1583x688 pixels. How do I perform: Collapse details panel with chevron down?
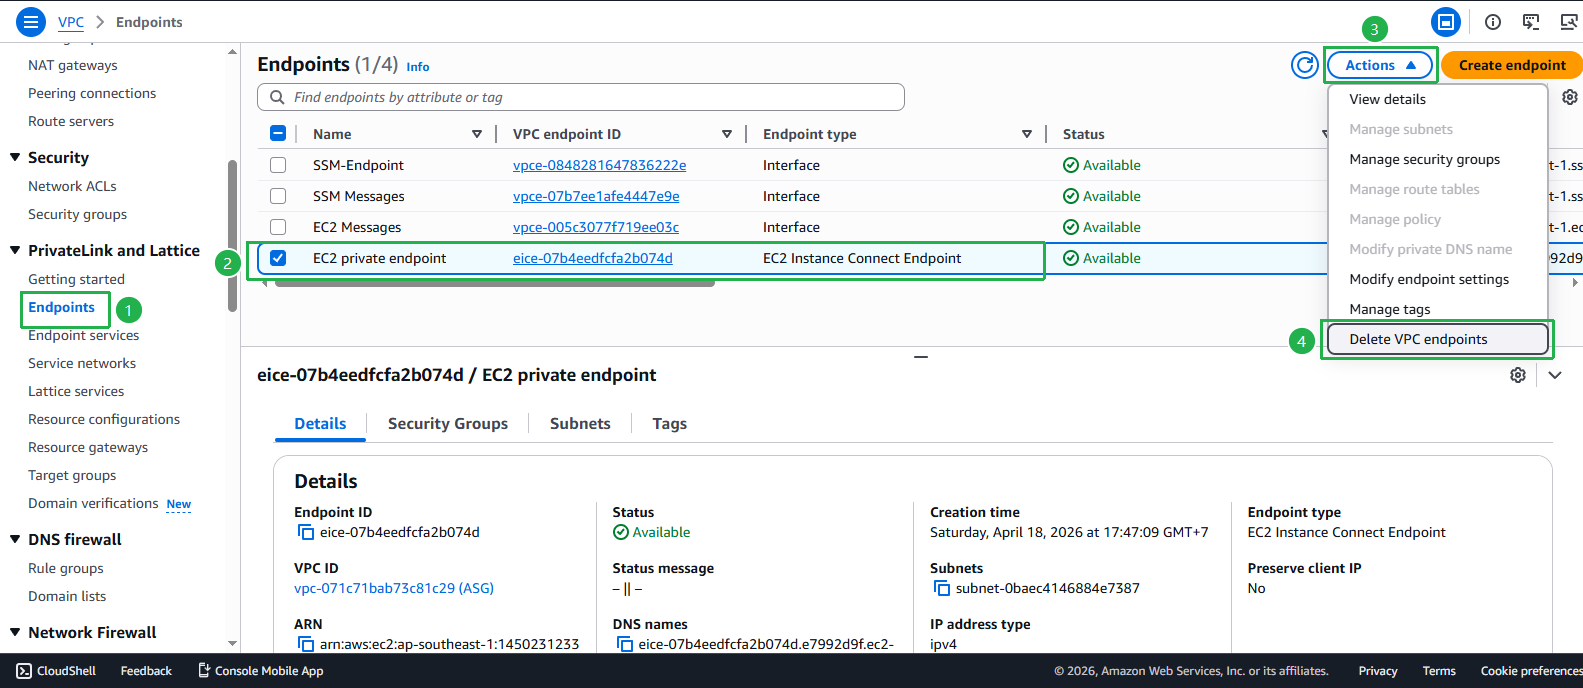coord(1555,375)
